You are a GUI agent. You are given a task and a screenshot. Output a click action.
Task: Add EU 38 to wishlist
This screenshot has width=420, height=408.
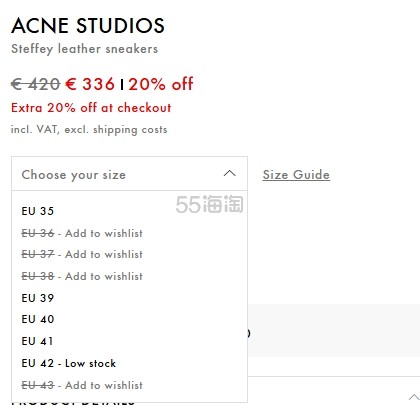[129, 276]
